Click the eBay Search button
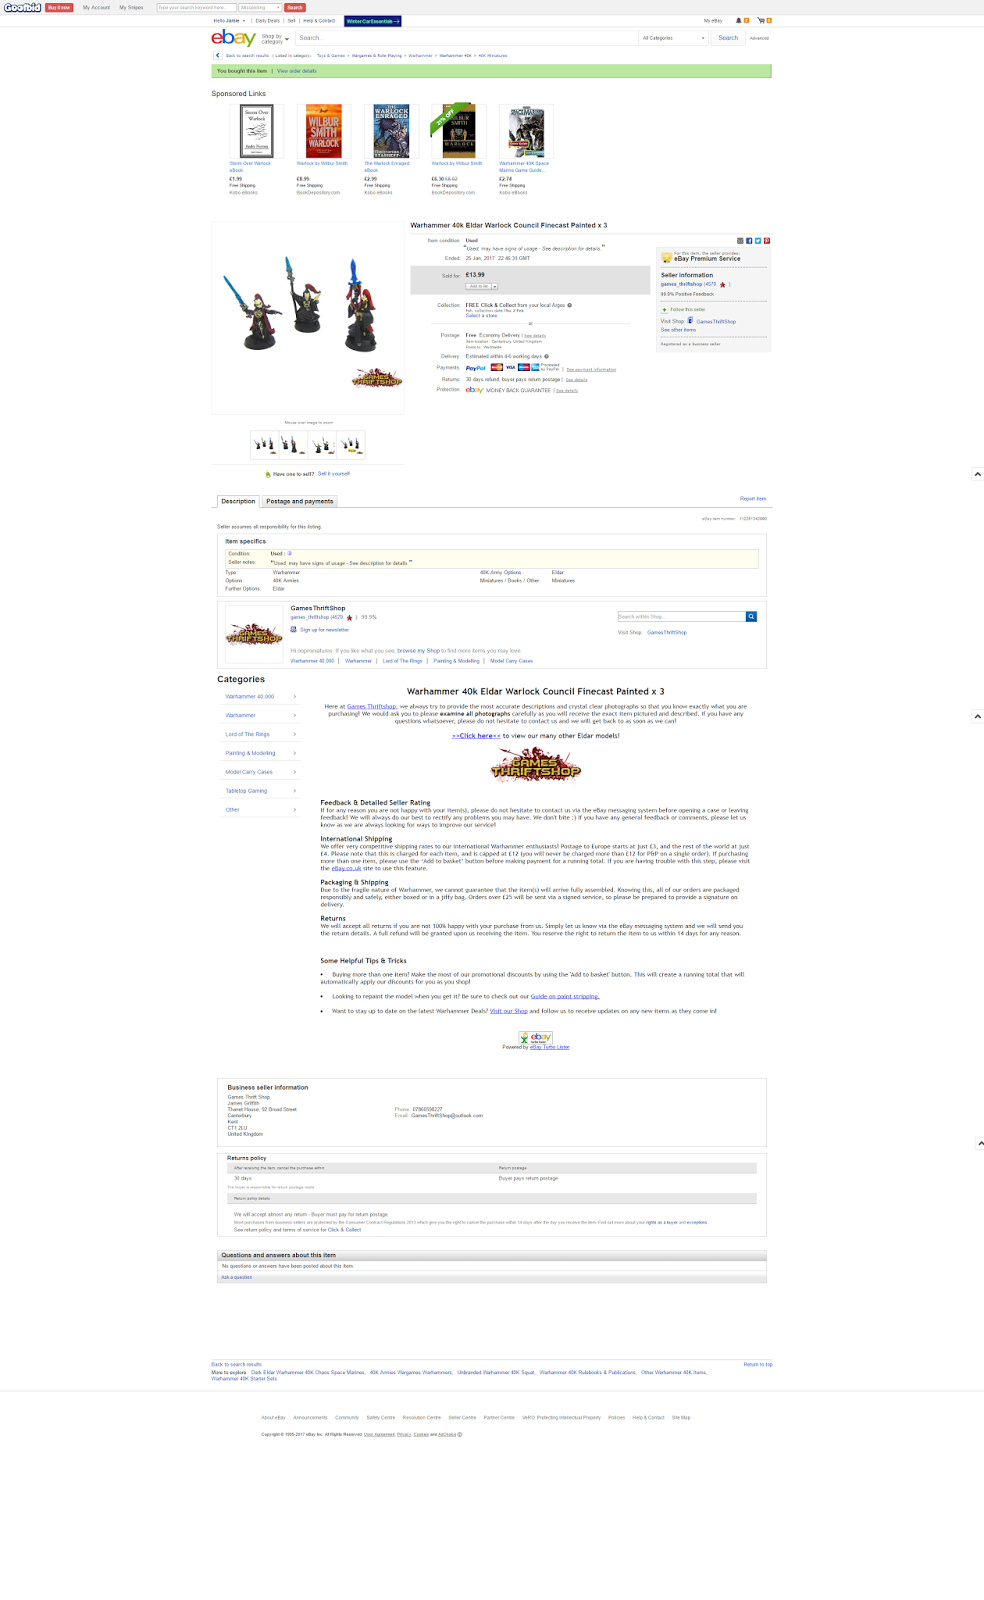This screenshot has width=984, height=1600. (x=728, y=38)
